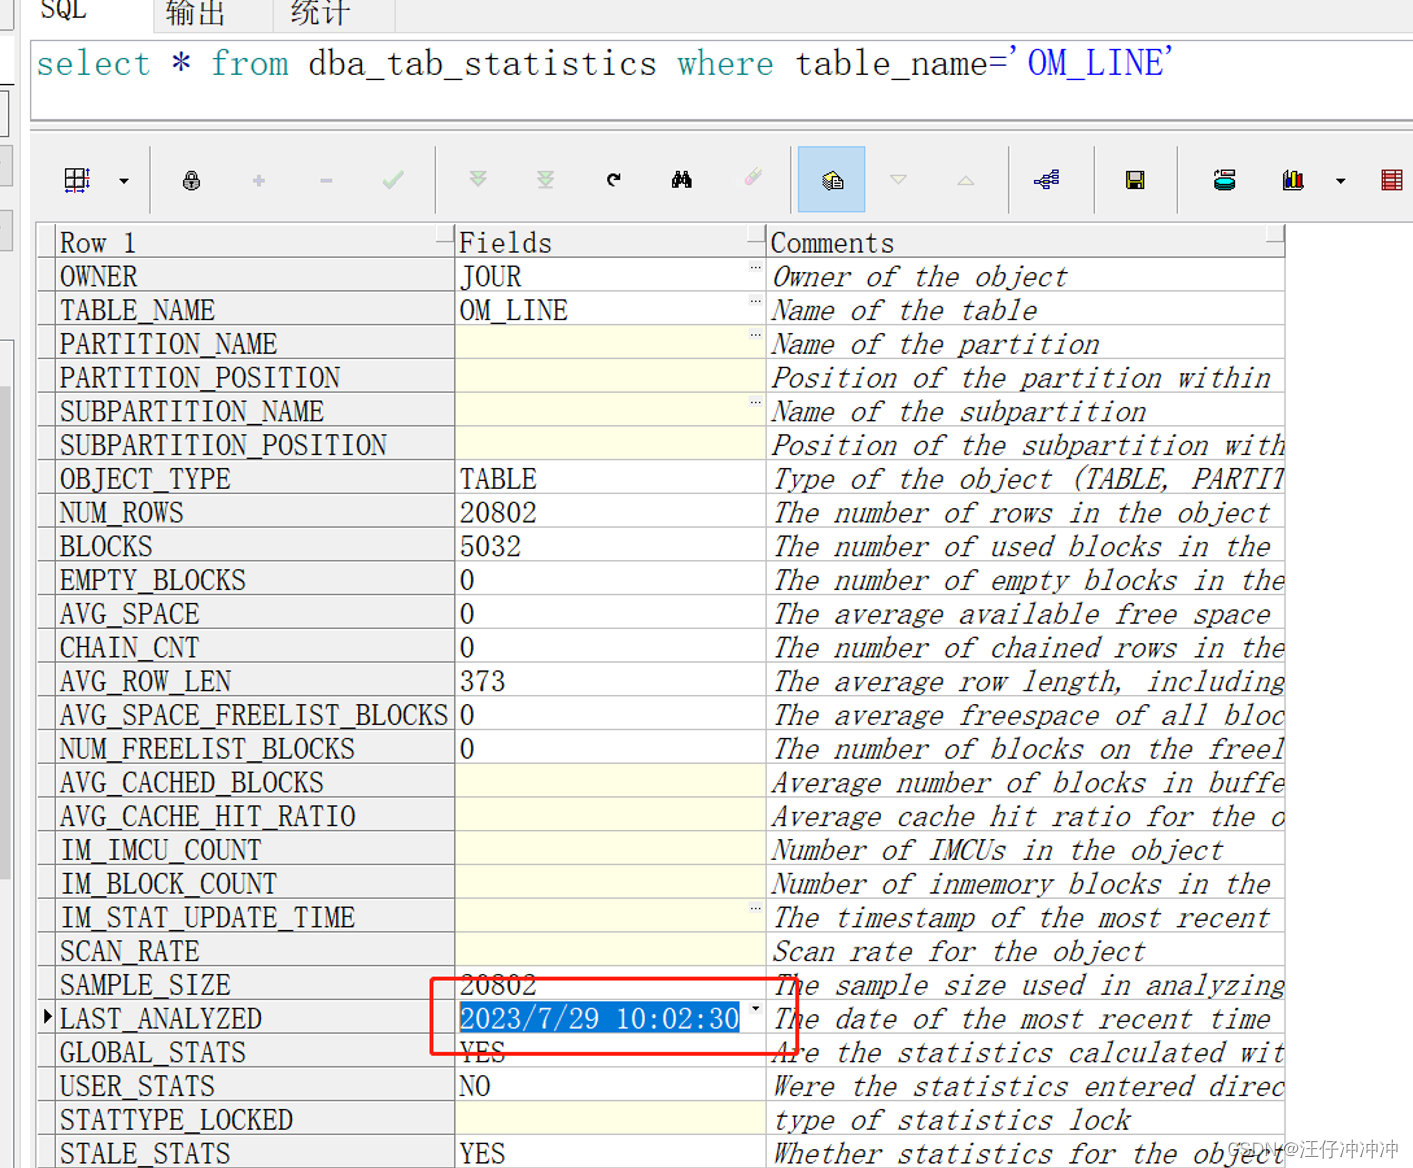Click the export data icon
Screen dimensions: 1413x1168
(x=1223, y=180)
